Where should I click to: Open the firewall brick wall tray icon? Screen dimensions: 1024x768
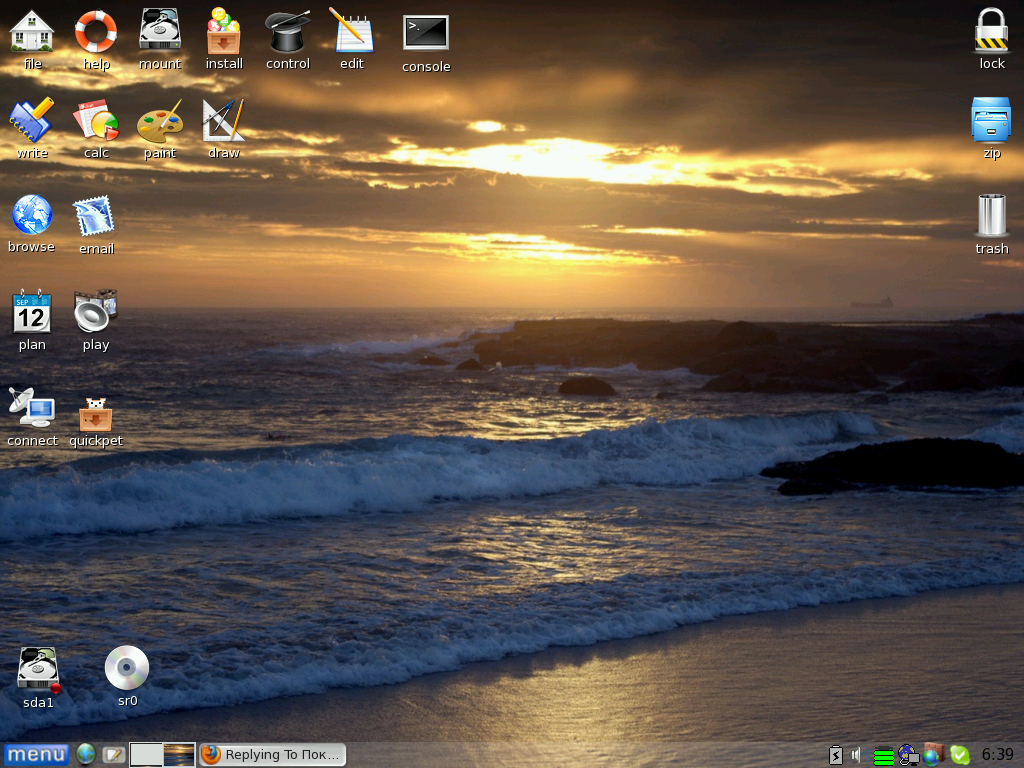pyautogui.click(x=934, y=756)
